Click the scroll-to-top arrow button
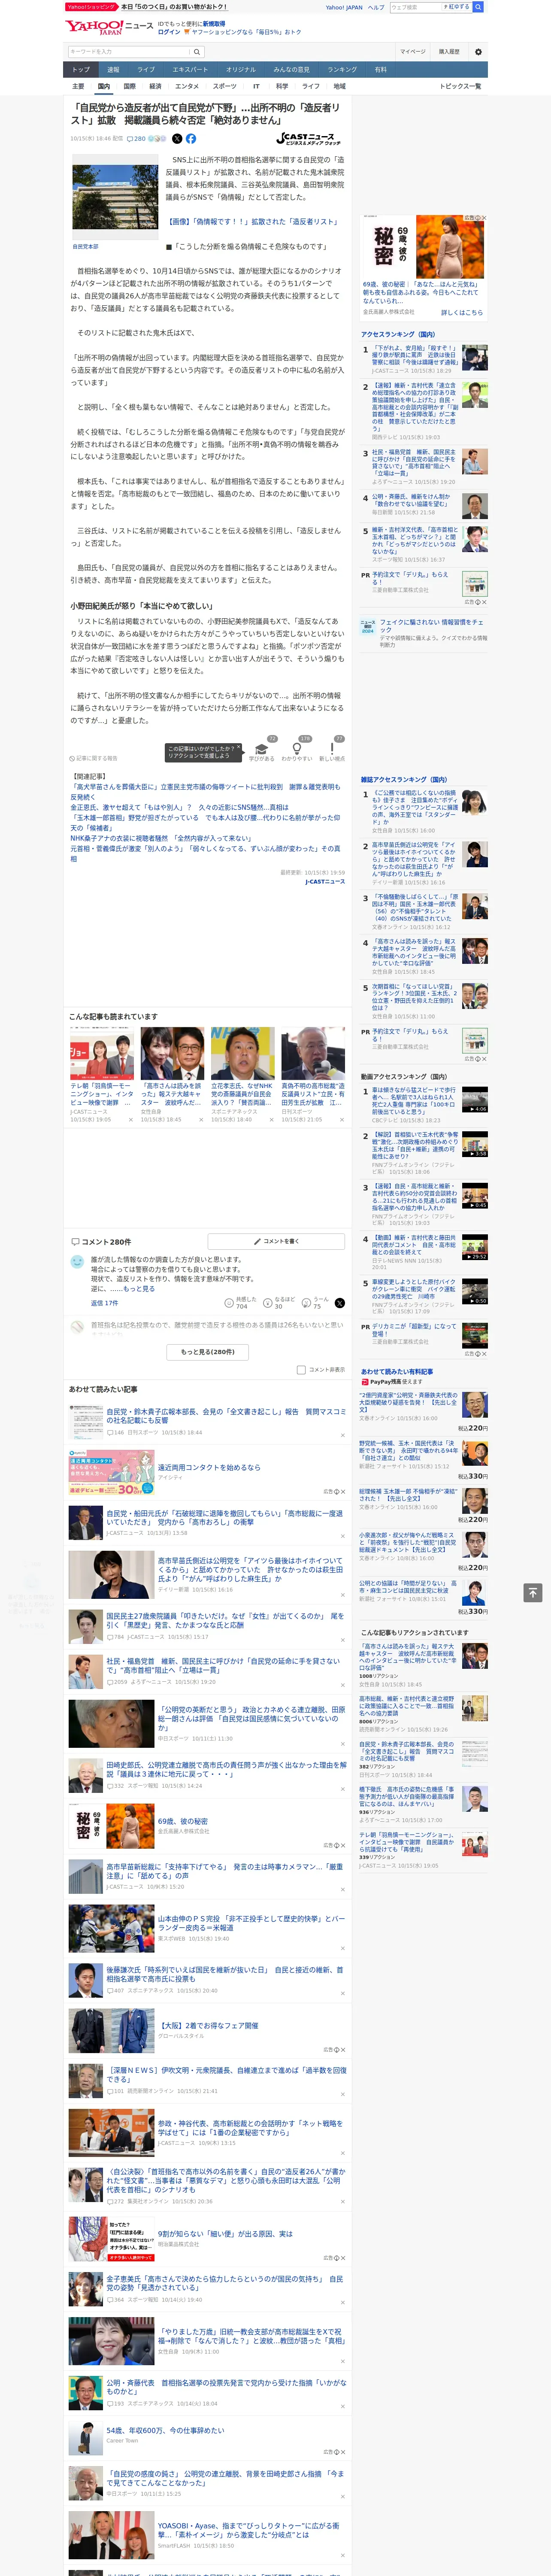The width and height of the screenshot is (551, 2576). (x=533, y=1592)
